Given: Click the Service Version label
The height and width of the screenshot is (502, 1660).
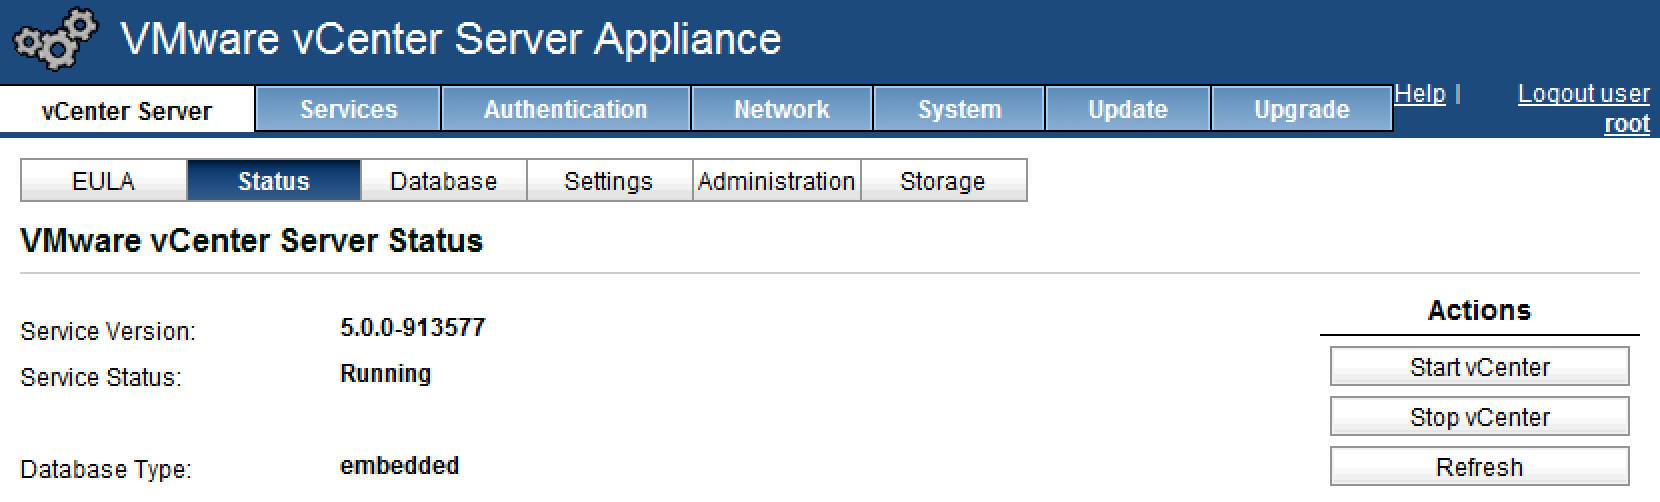Looking at the screenshot, I should (108, 332).
